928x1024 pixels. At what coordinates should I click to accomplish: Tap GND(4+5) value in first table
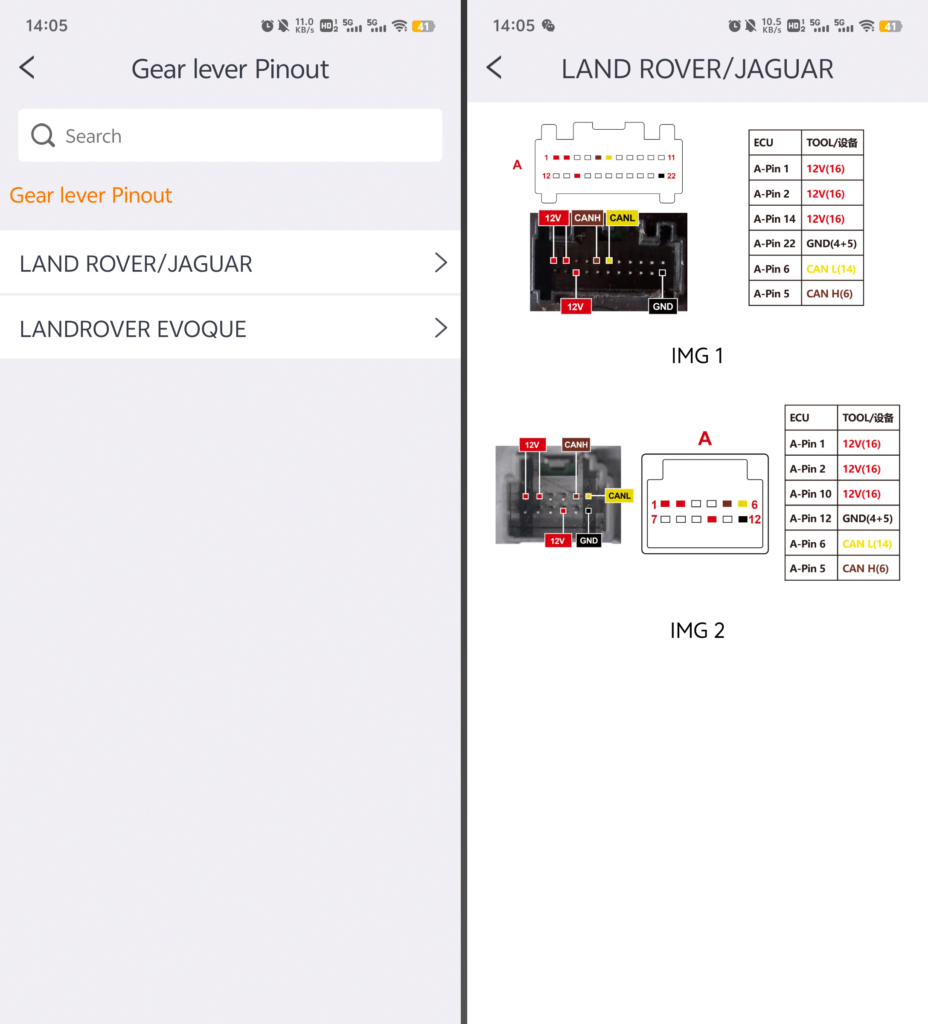point(831,244)
